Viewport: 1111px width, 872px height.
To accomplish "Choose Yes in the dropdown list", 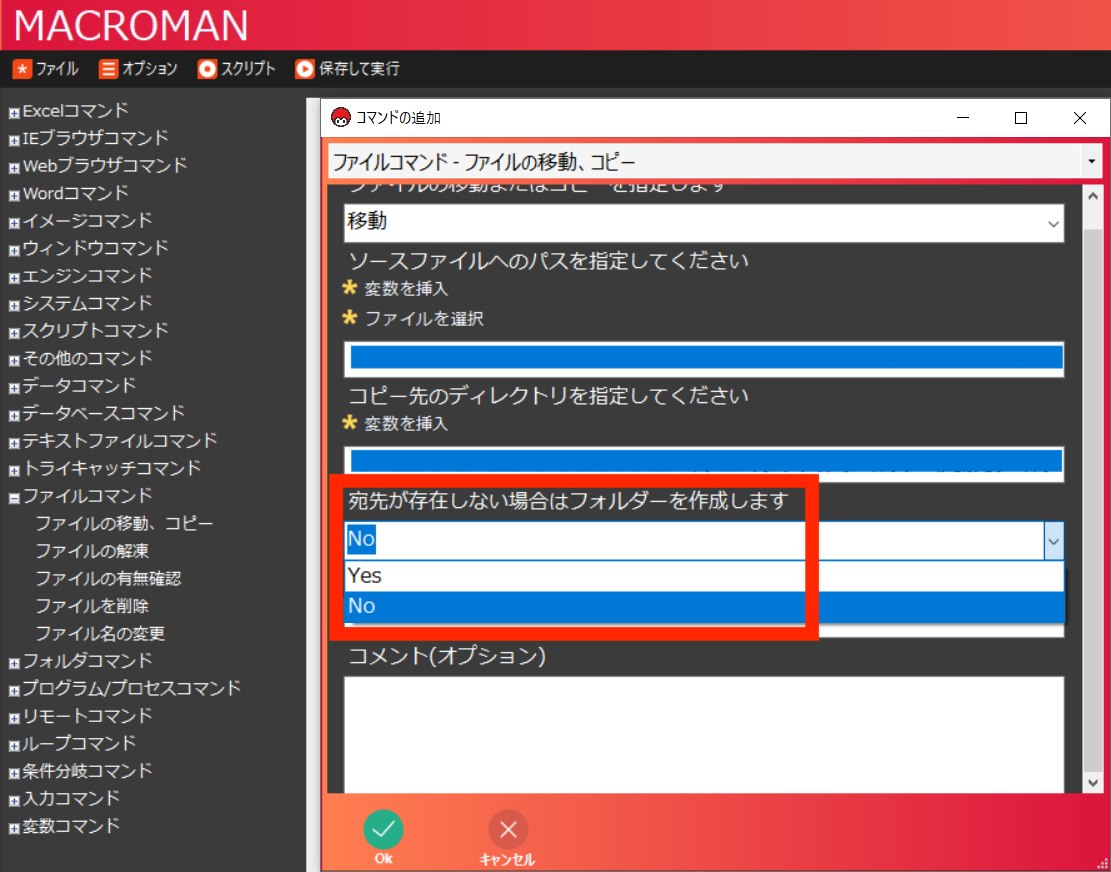I will pyautogui.click(x=704, y=576).
